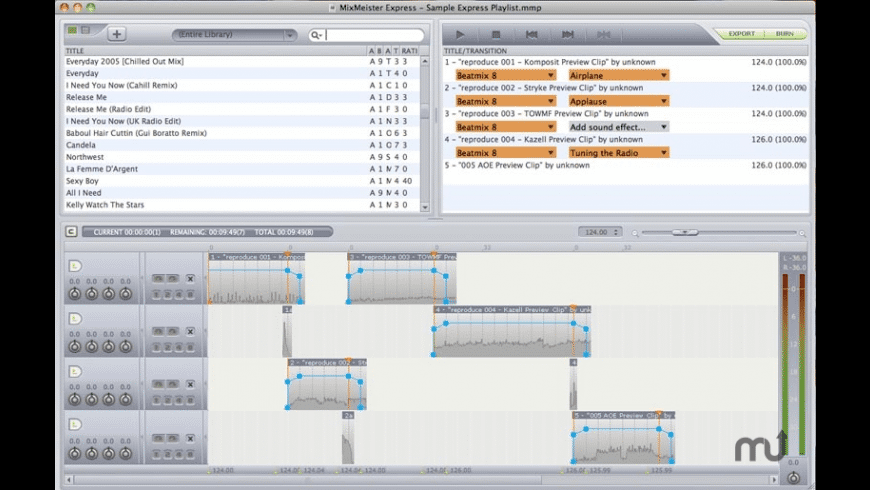Click the first track's tag icon

click(x=75, y=266)
